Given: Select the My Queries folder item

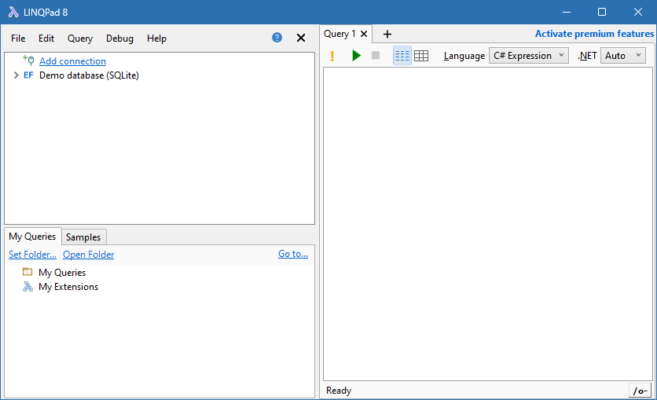Looking at the screenshot, I should coord(62,273).
